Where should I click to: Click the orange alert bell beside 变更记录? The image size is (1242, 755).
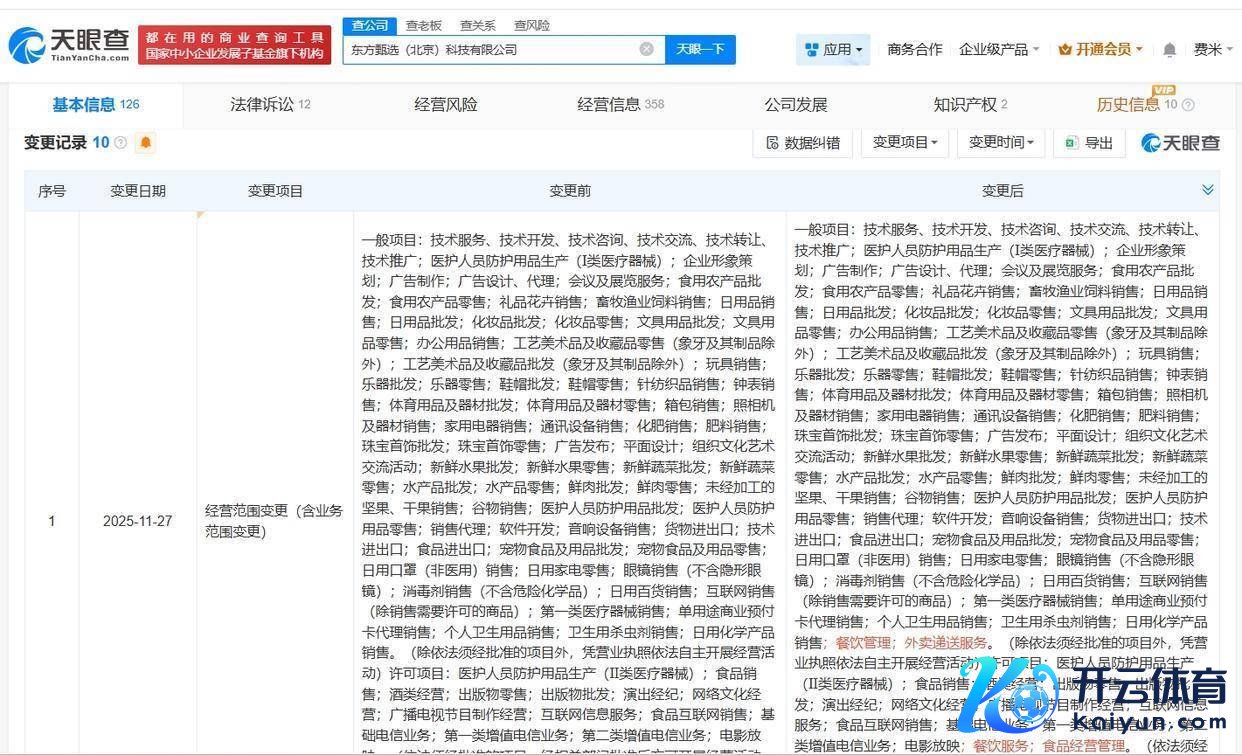click(x=145, y=143)
